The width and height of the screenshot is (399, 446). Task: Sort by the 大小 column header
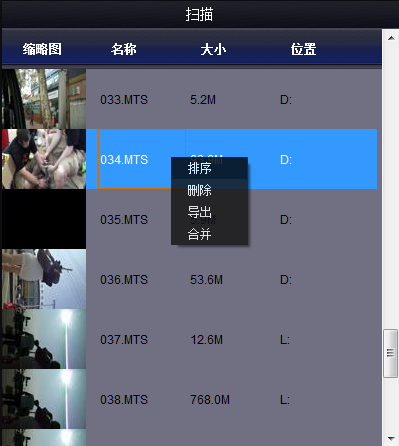(x=213, y=49)
